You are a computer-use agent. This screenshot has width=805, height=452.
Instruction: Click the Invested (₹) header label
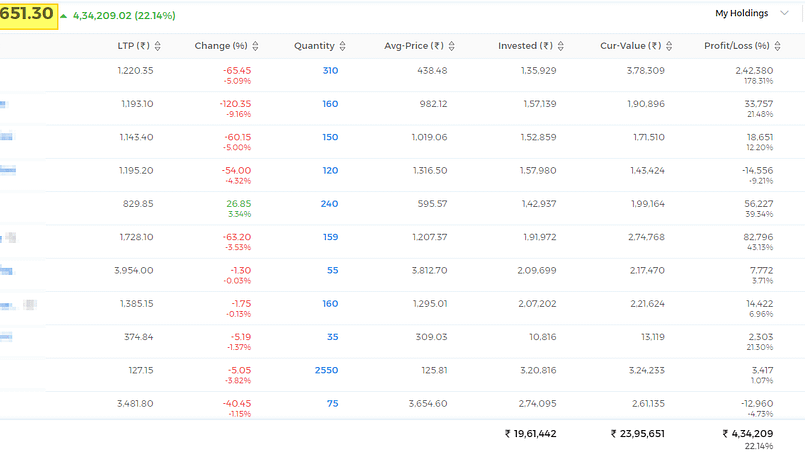(525, 46)
